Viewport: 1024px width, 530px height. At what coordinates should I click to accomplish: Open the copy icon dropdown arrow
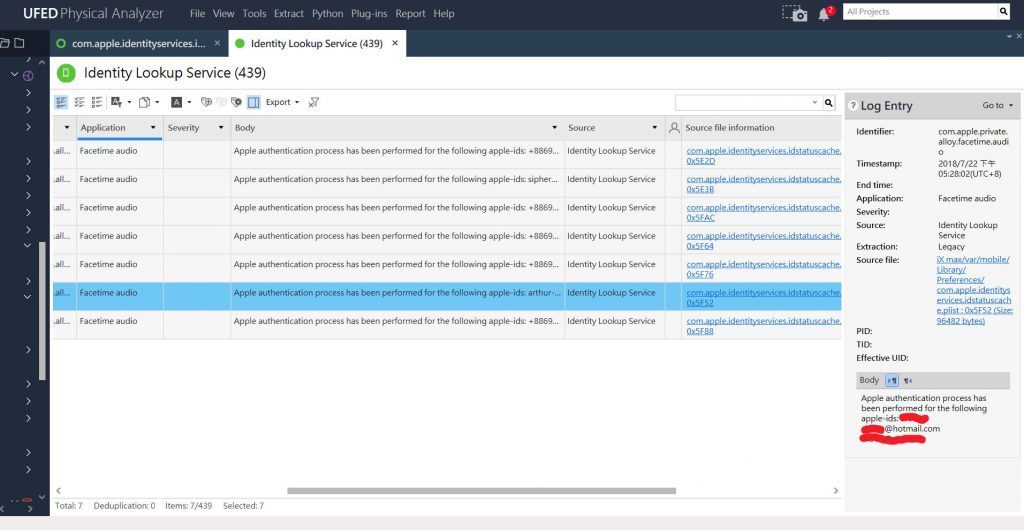point(157,102)
